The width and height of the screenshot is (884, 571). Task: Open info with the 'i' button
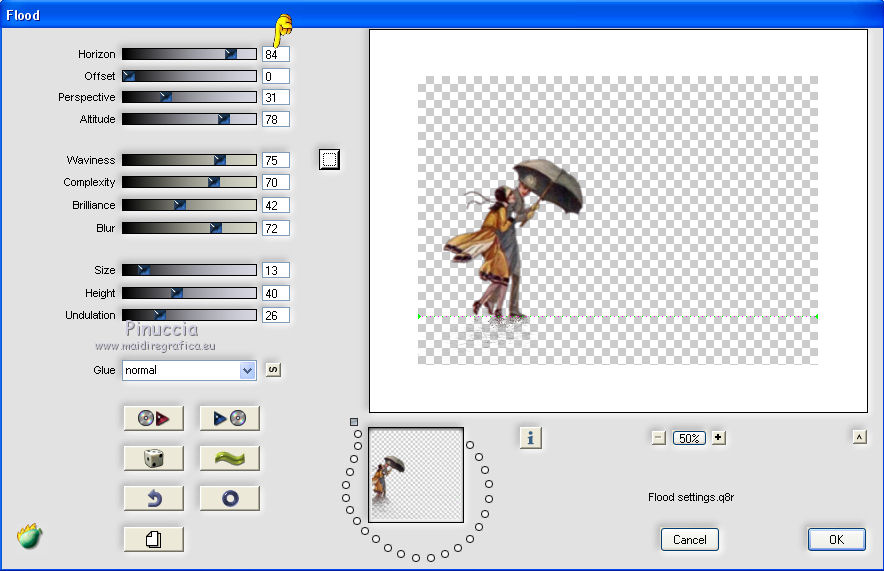pos(531,437)
